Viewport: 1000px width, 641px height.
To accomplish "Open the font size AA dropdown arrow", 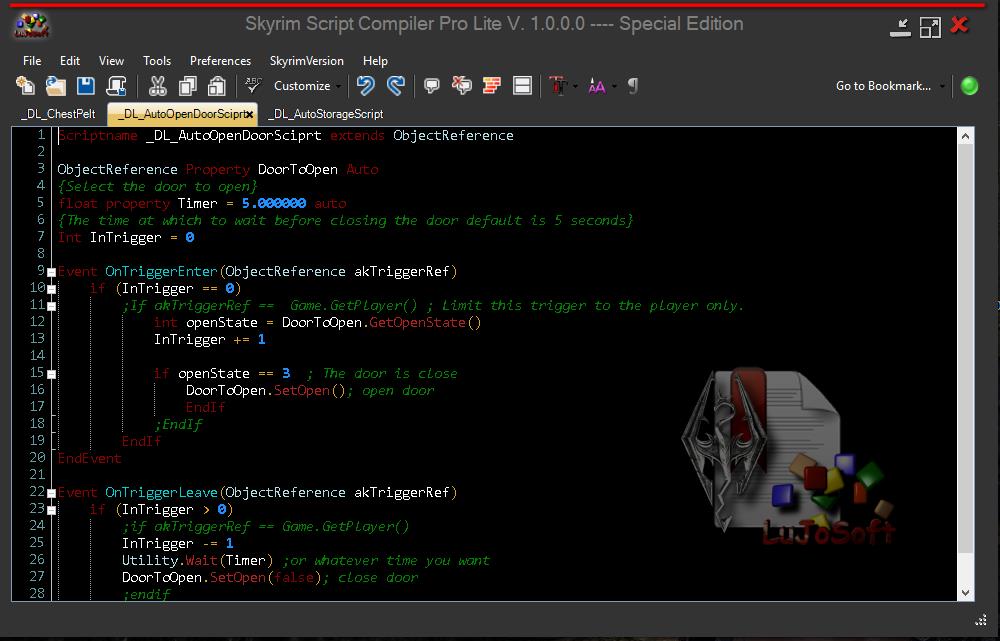I will (614, 86).
